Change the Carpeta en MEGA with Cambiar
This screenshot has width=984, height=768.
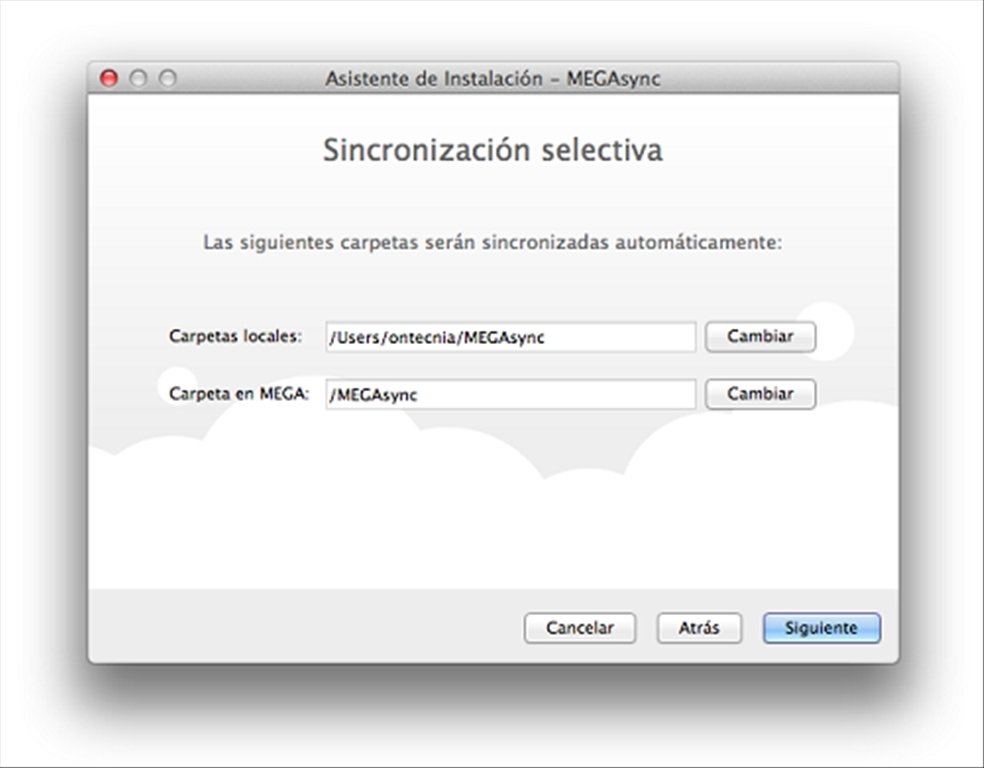tap(760, 394)
